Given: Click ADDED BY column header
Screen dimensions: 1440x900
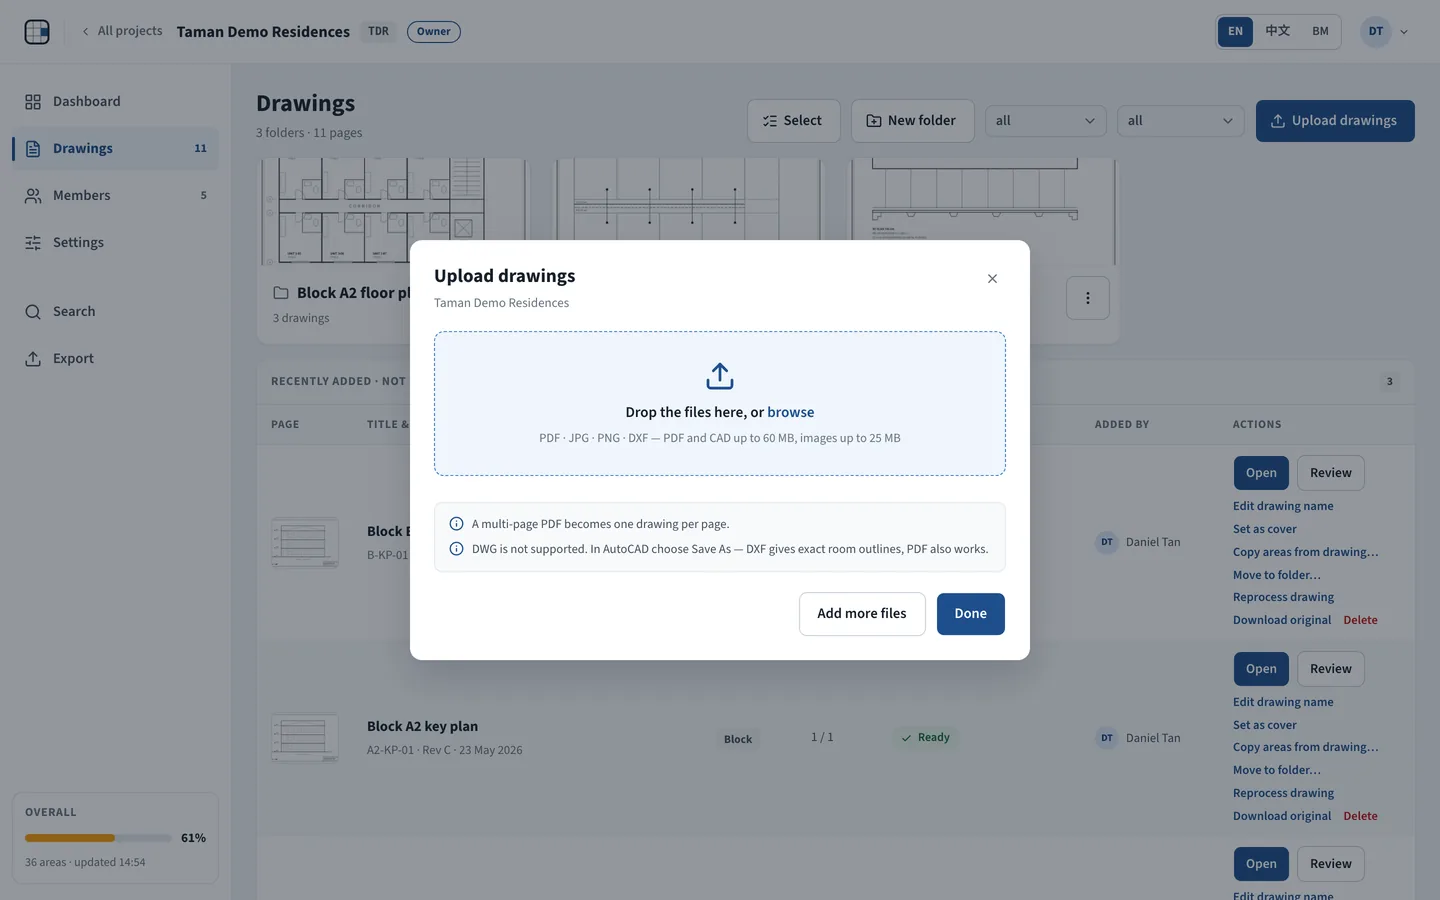Looking at the screenshot, I should tap(1121, 425).
